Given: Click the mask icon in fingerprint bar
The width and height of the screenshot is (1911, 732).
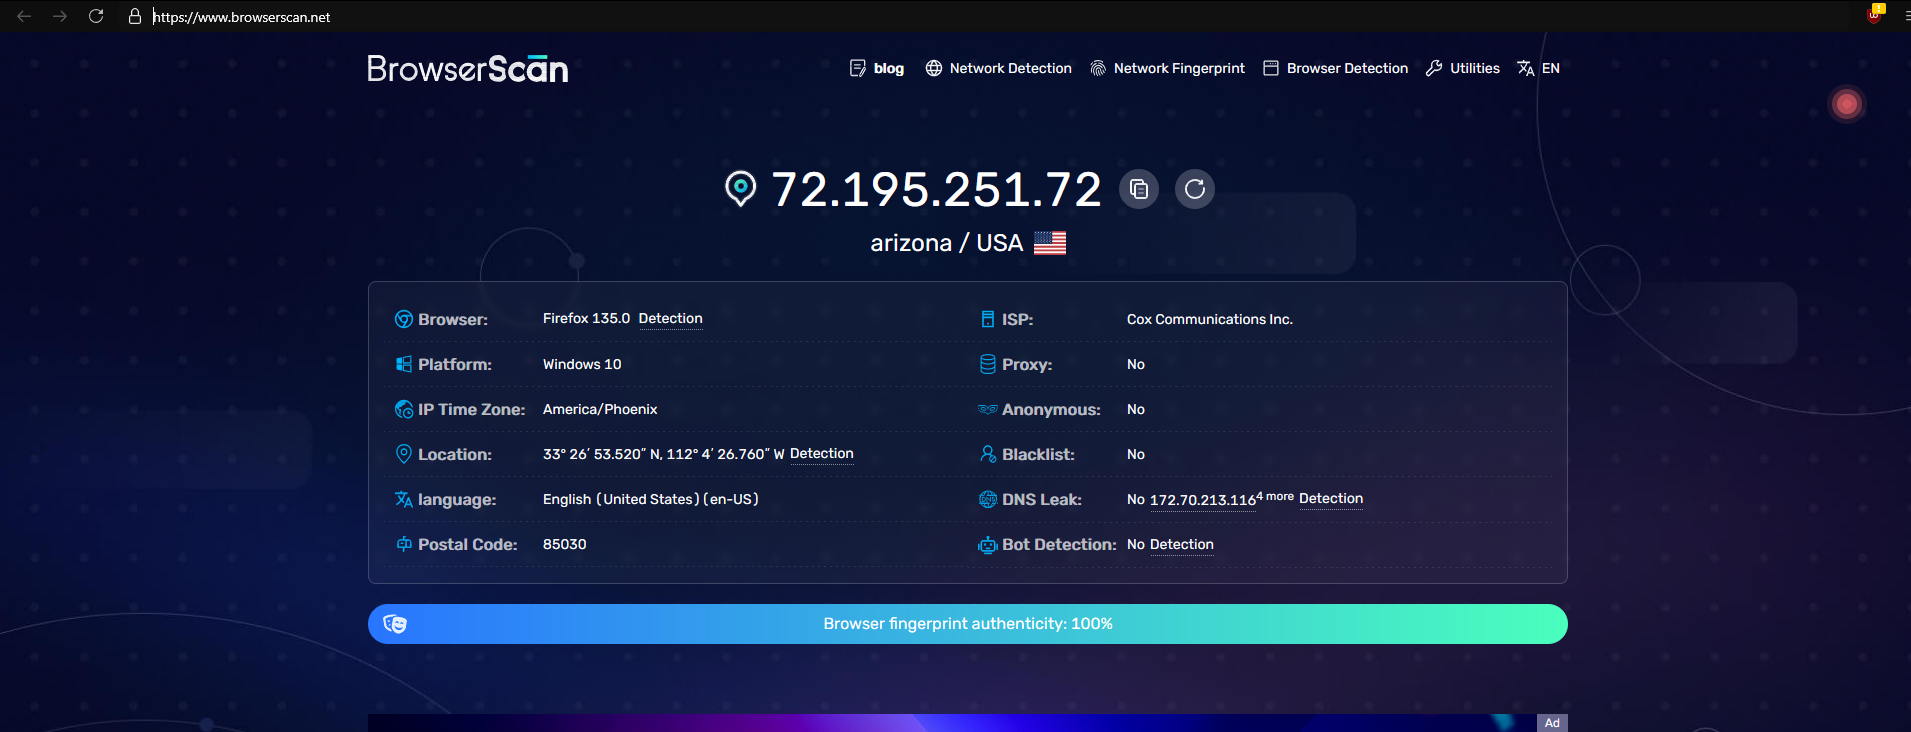Looking at the screenshot, I should coord(395,624).
